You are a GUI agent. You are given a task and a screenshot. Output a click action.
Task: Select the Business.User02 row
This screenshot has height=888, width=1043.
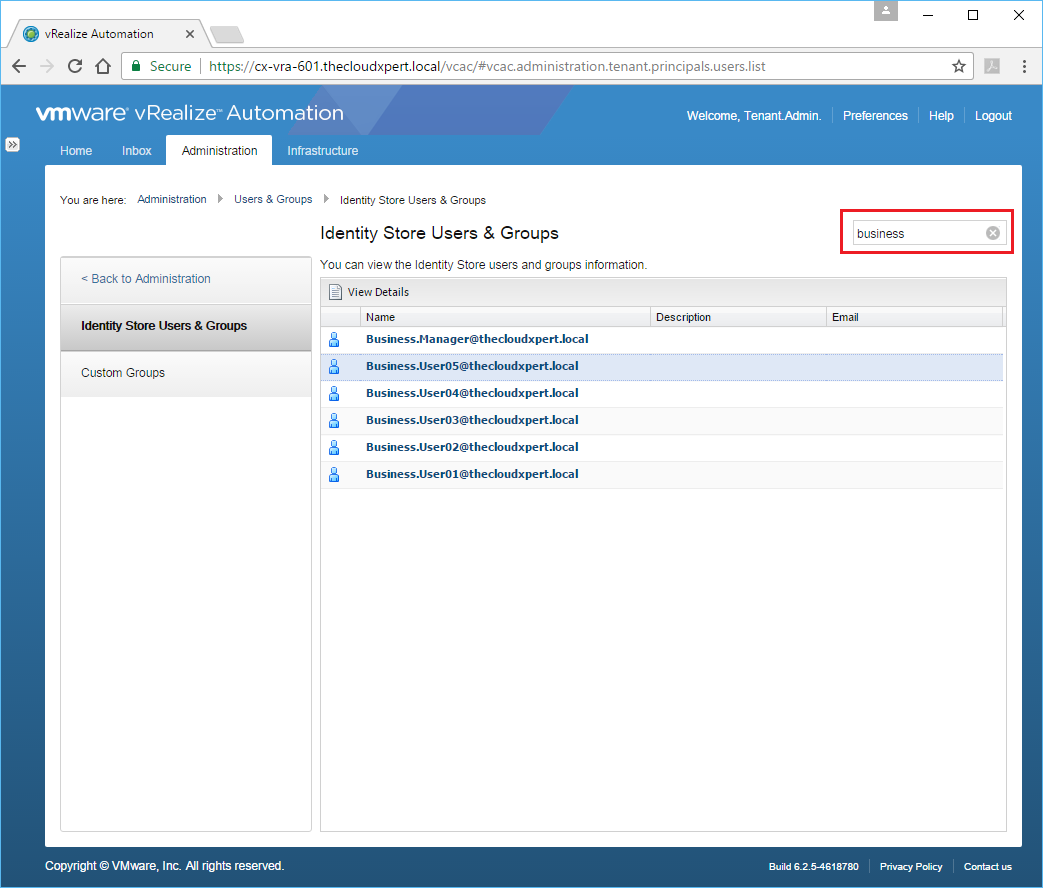(x=472, y=447)
